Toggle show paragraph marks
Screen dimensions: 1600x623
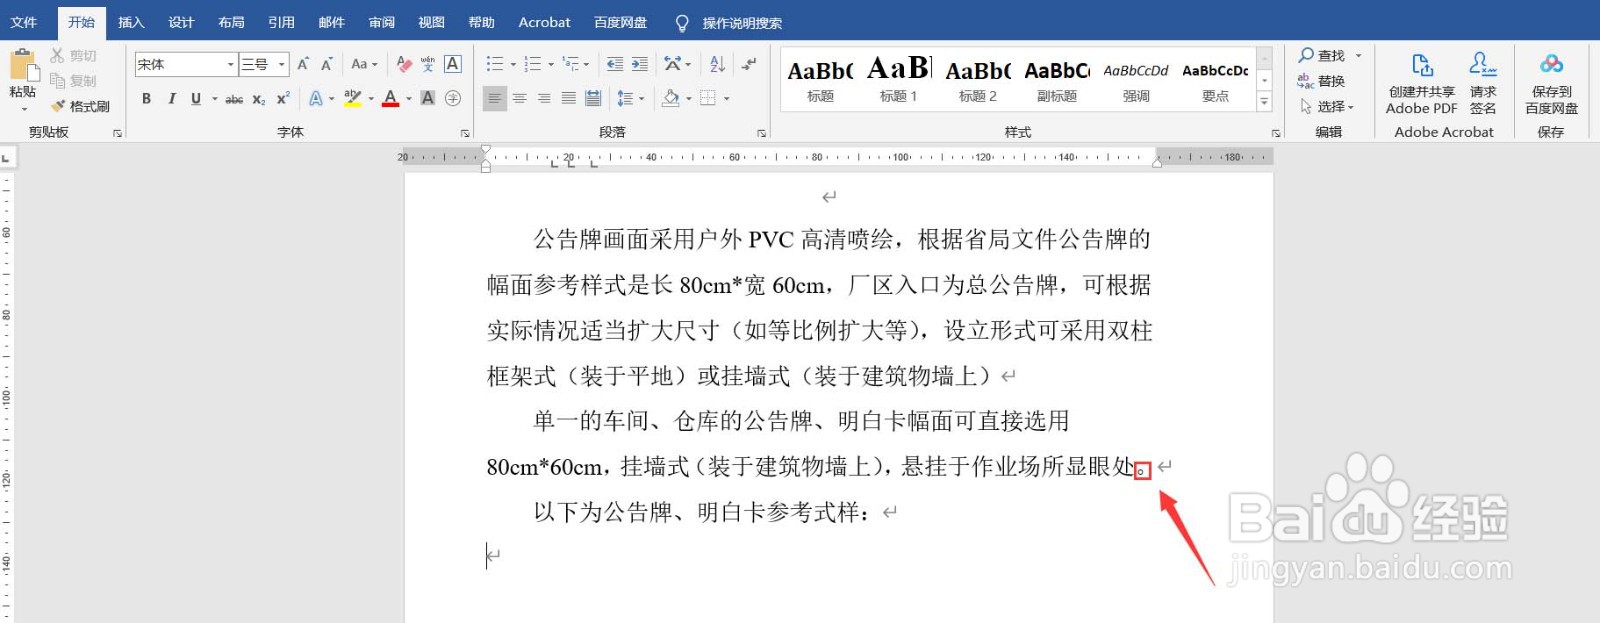click(x=749, y=64)
